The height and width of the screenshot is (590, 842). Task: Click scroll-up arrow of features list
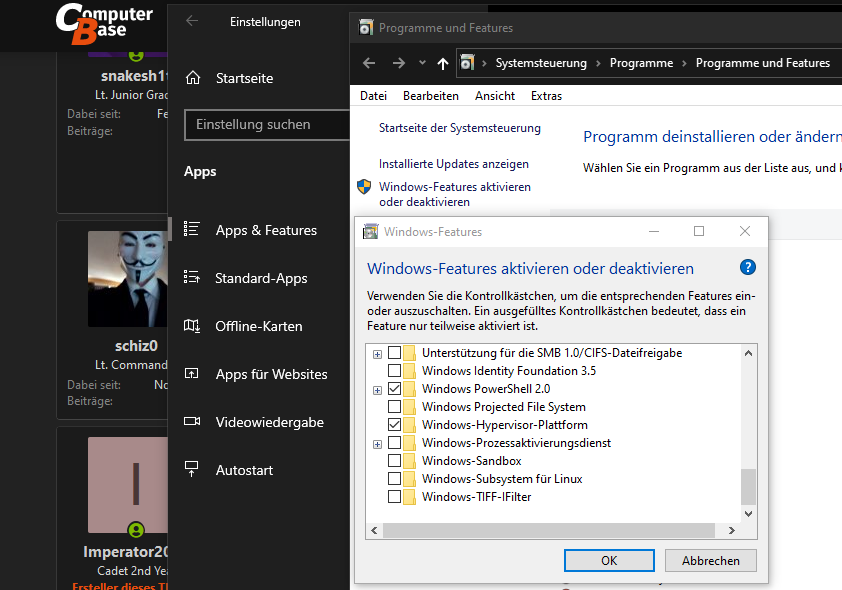coord(748,353)
